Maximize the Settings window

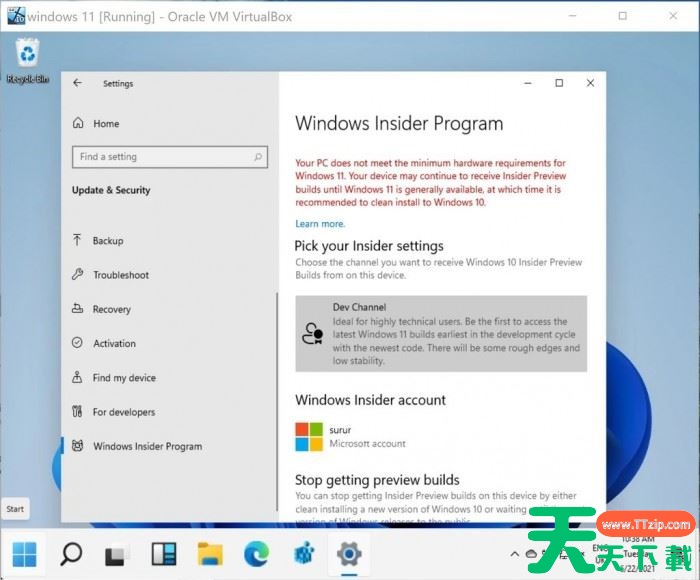559,83
